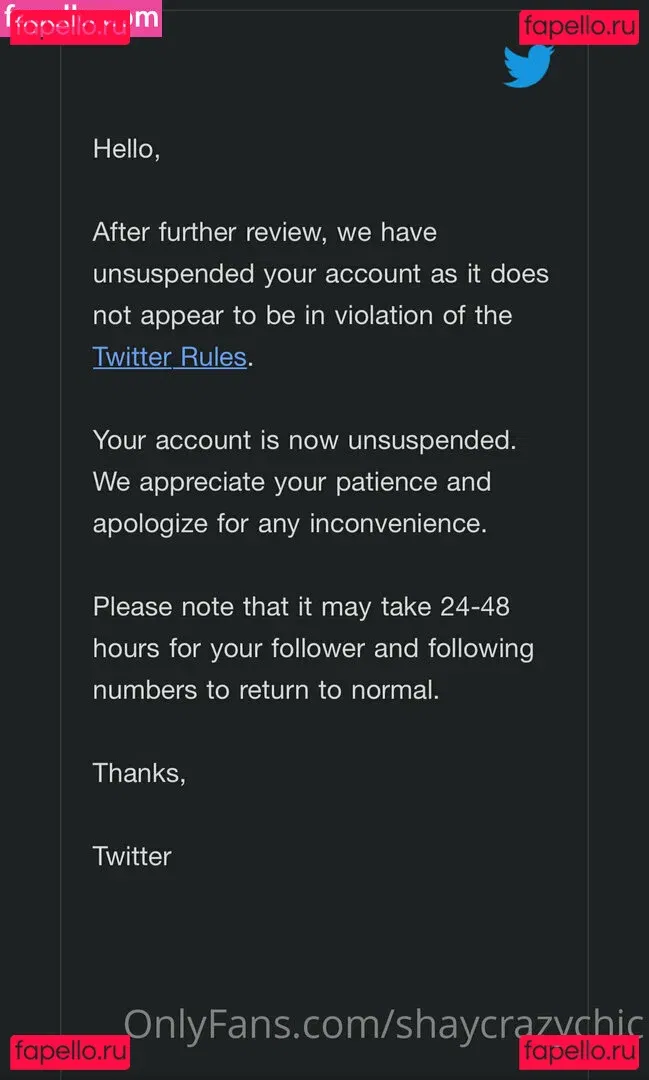Click "apologize for any inconvenience." line
649x1080 pixels.
(x=289, y=523)
